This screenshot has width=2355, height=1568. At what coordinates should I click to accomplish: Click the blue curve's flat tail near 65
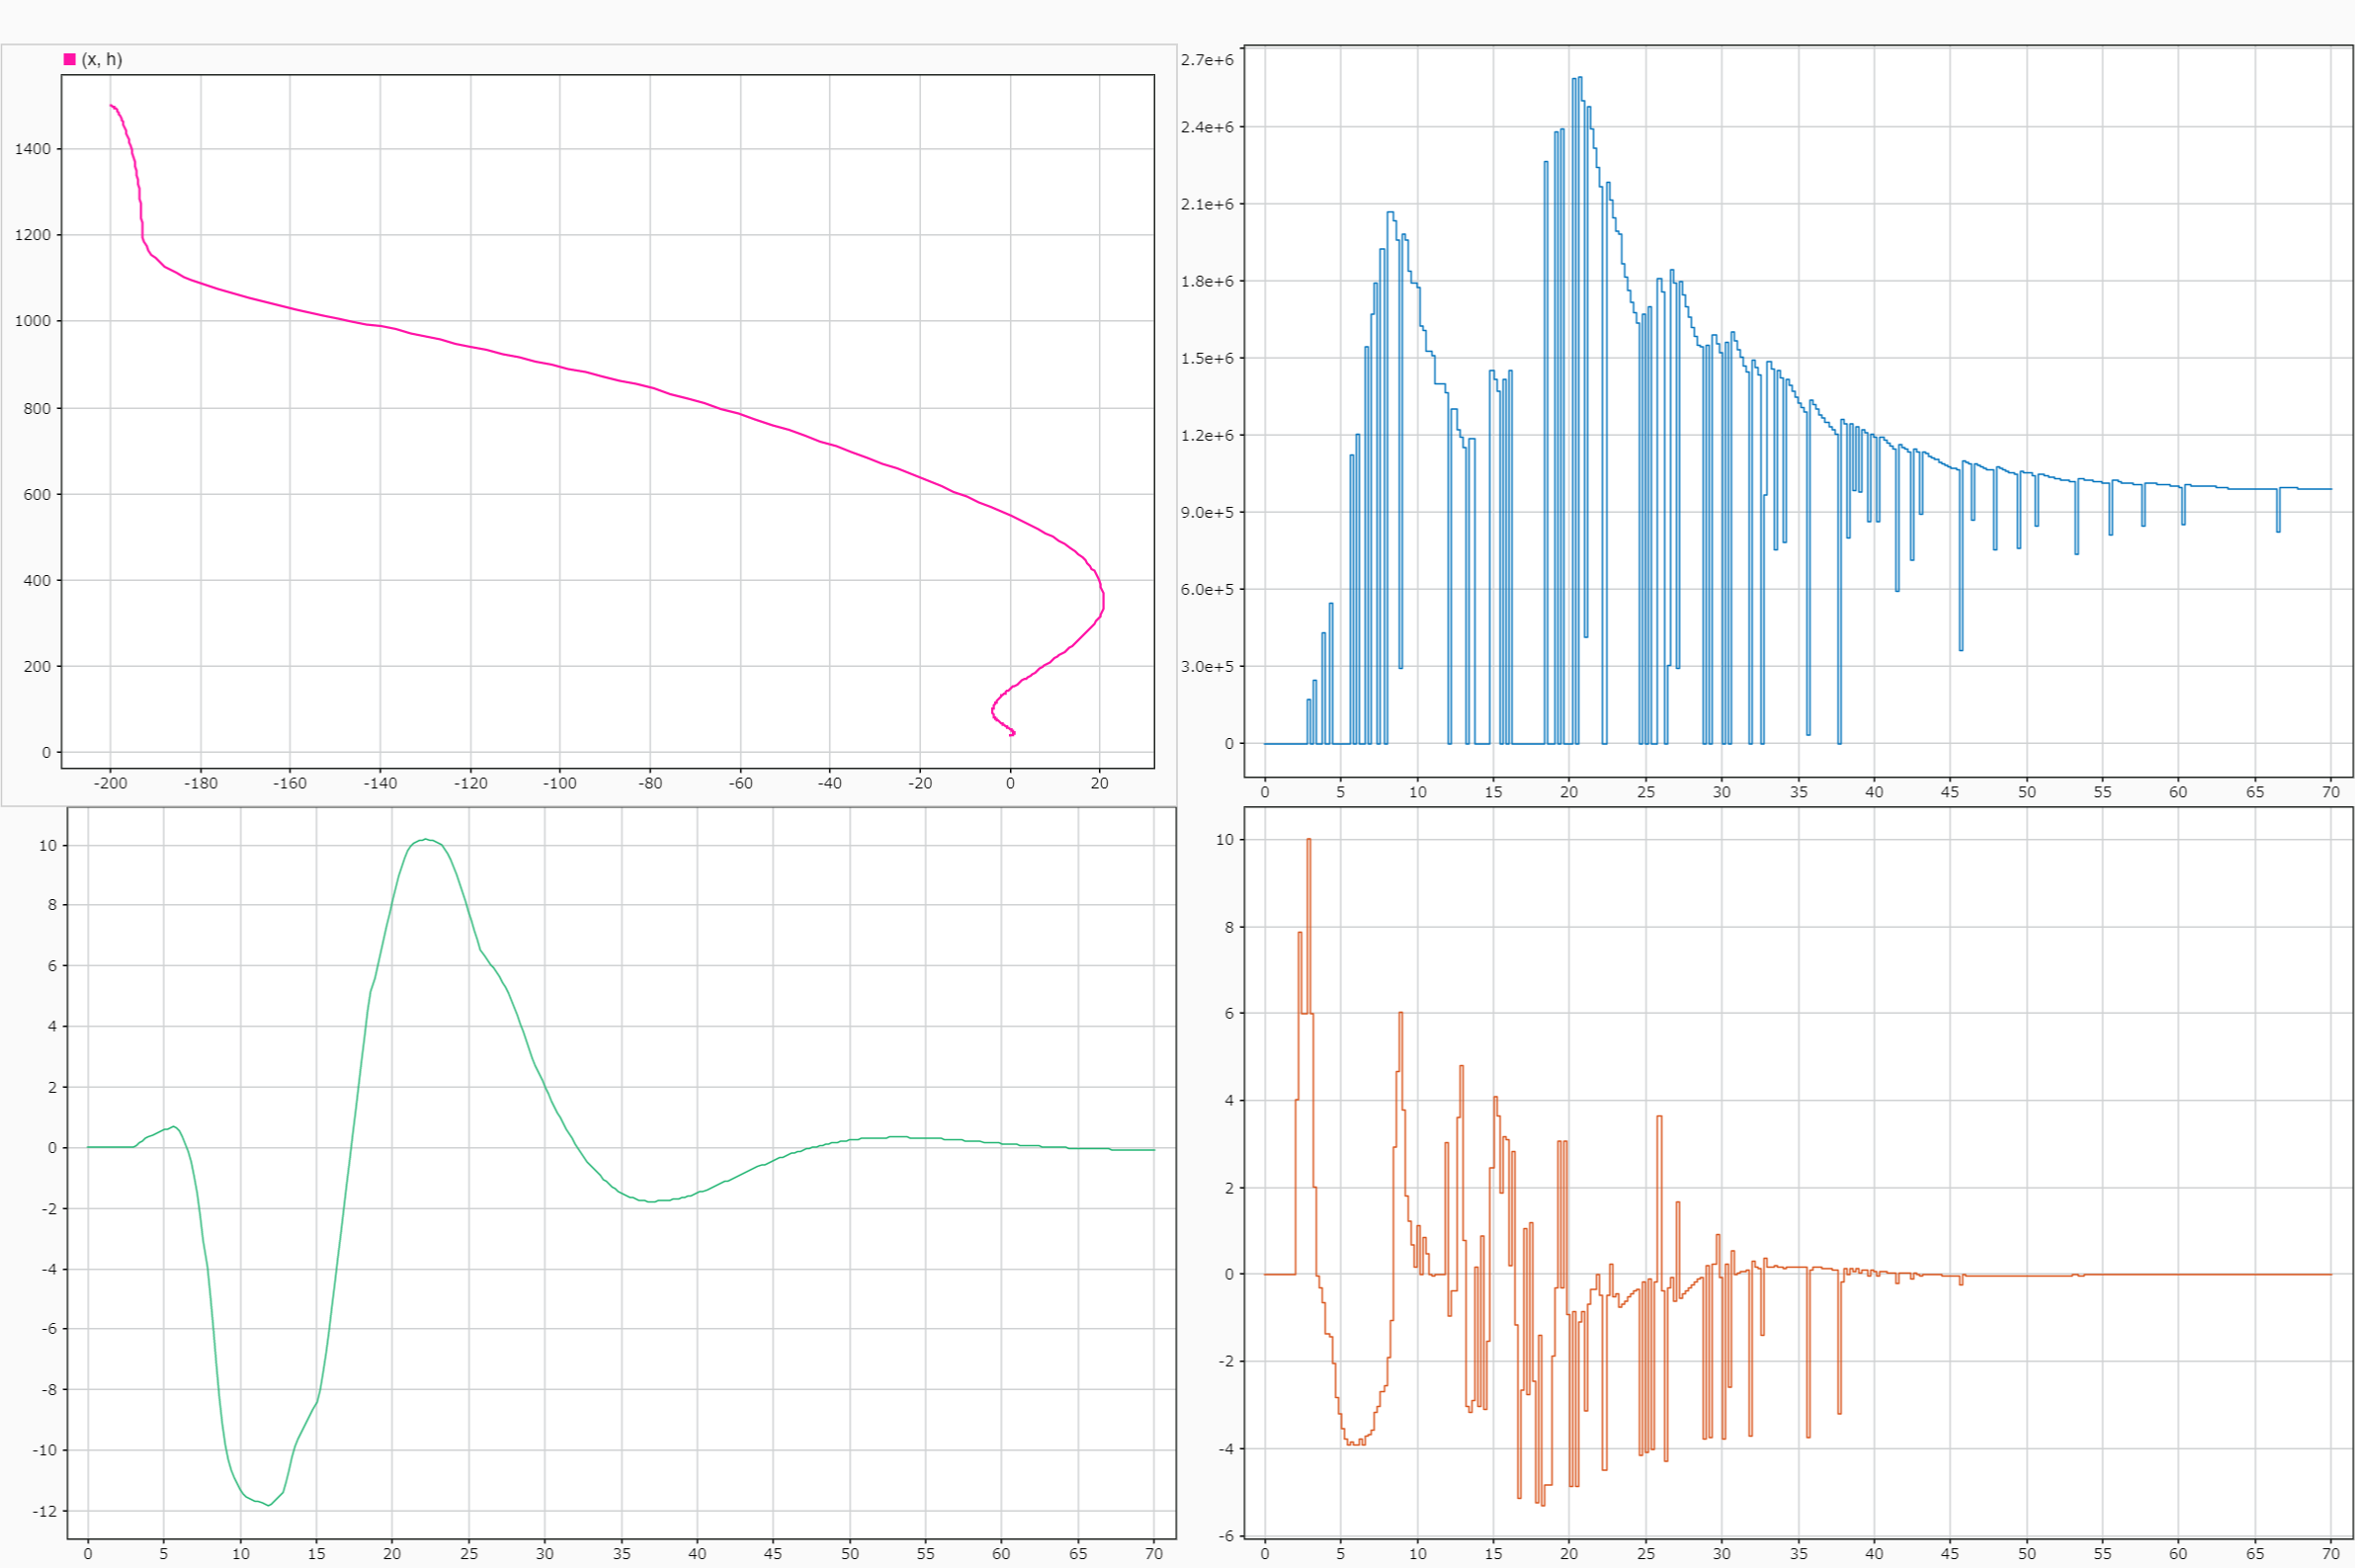2255,489
